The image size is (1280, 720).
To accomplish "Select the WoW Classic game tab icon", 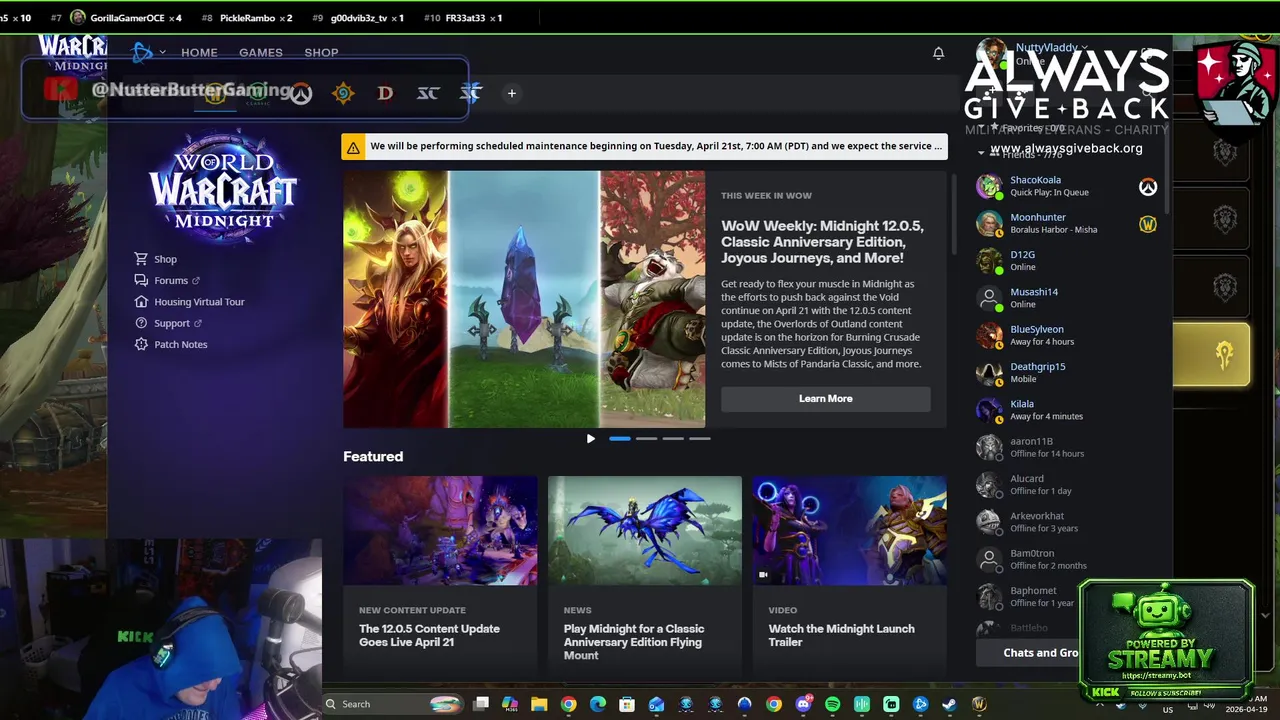I will (x=258, y=94).
